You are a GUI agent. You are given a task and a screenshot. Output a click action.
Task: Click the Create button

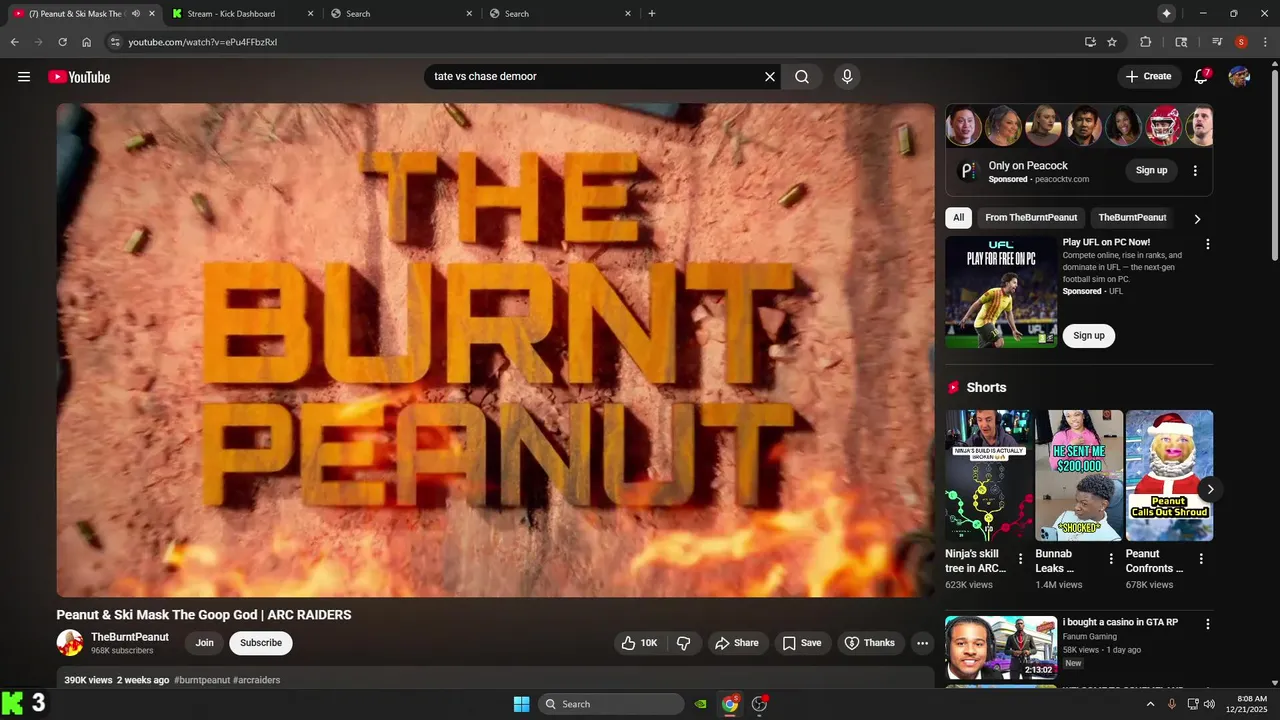pos(1148,76)
